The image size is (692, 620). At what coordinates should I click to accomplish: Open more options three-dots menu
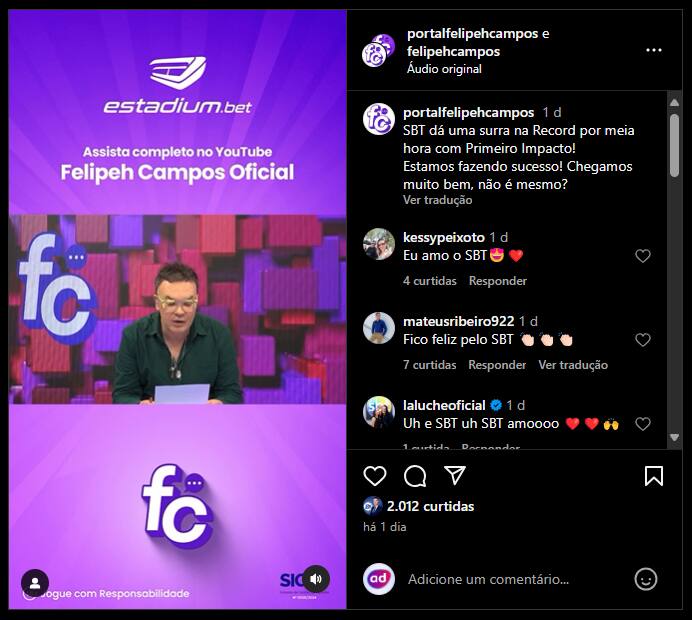tap(654, 50)
